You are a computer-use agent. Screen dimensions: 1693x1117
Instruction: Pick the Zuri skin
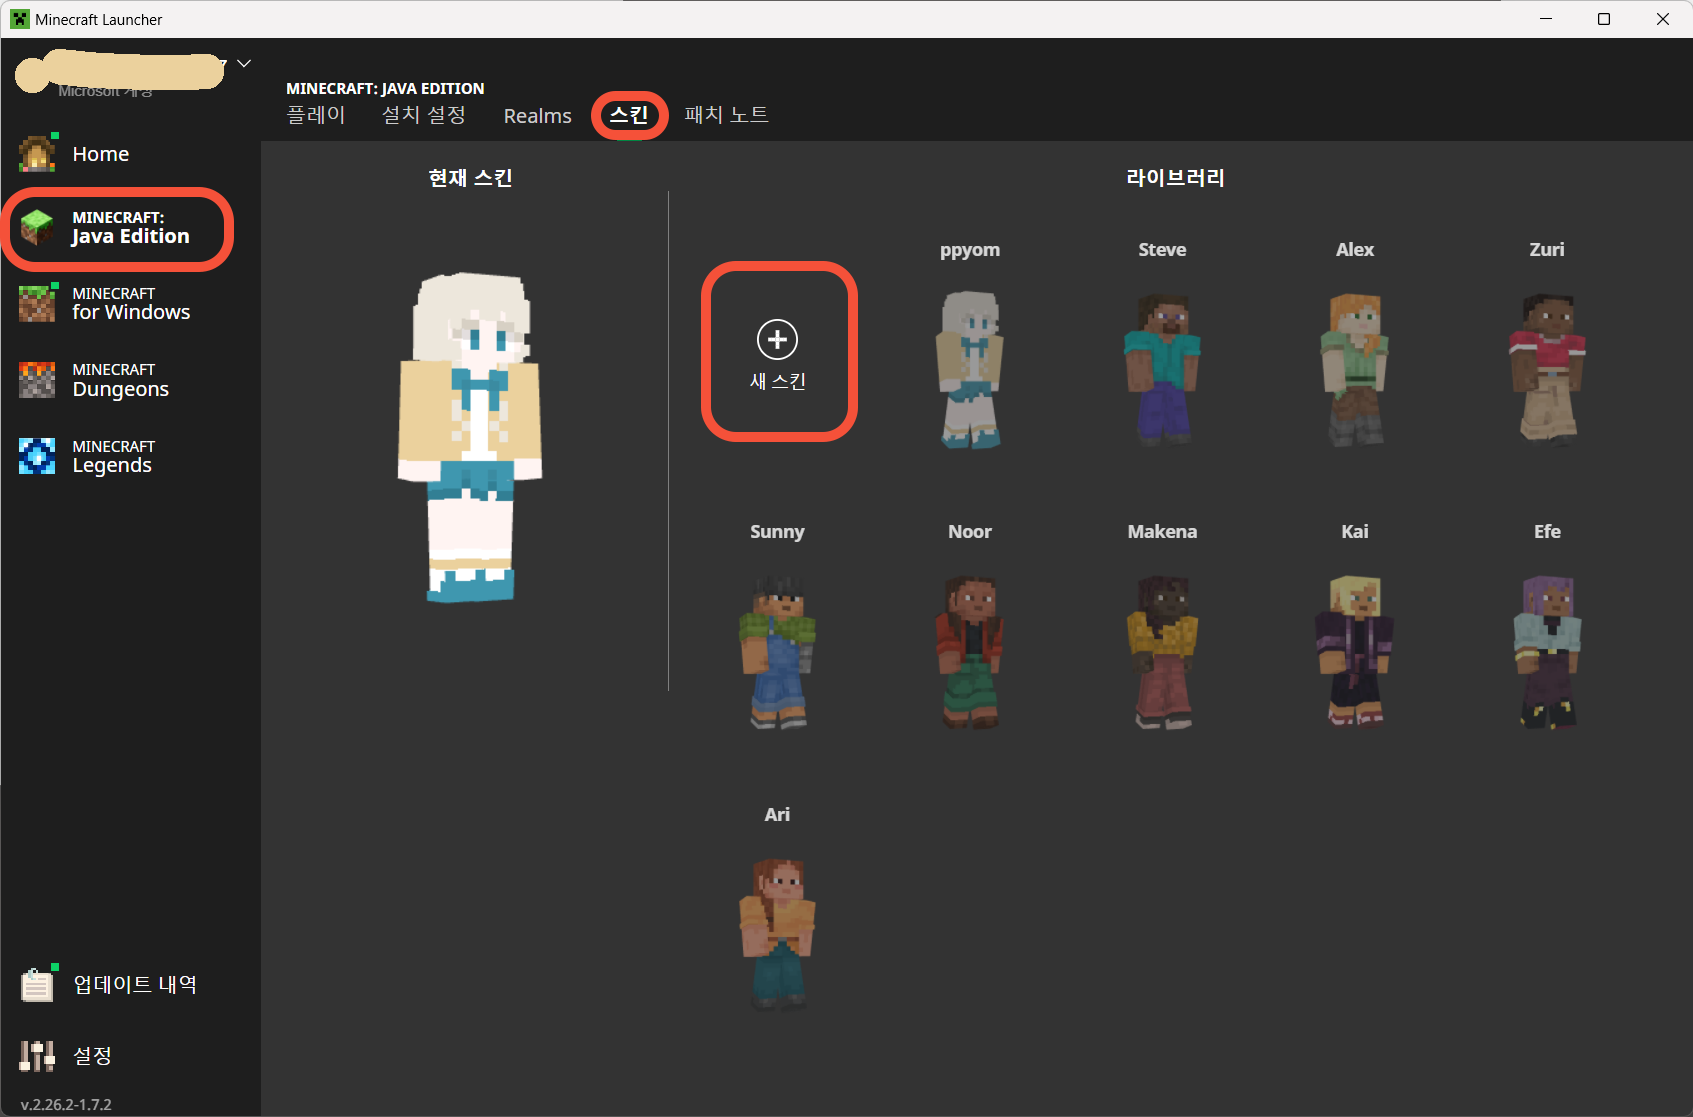click(1547, 368)
